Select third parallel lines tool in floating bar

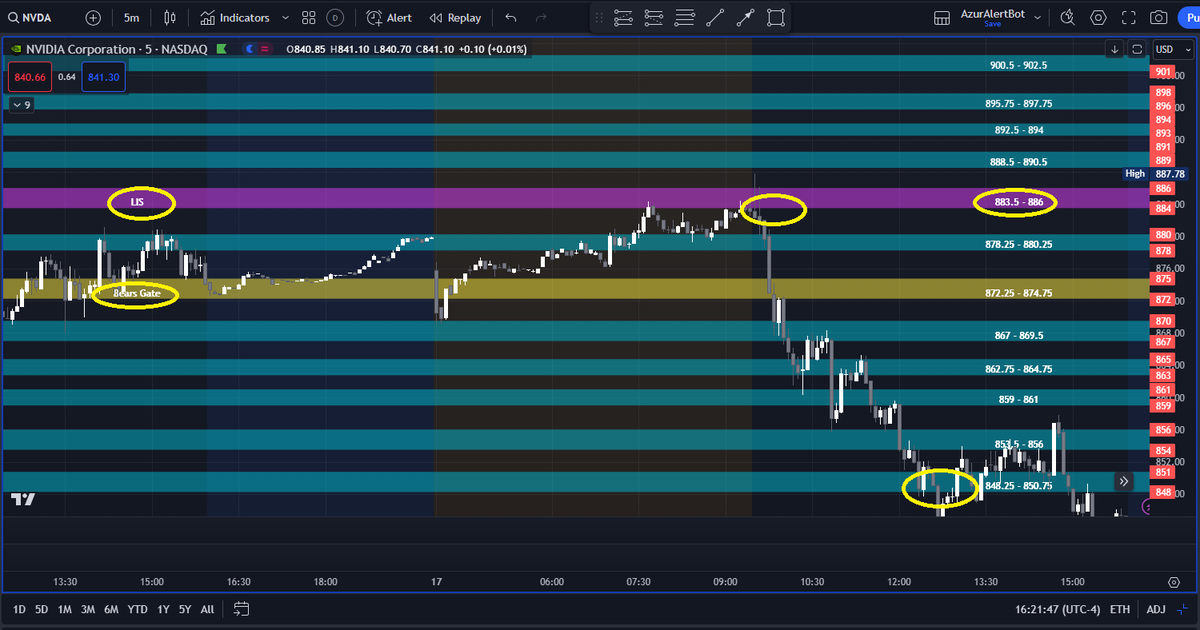coord(685,17)
